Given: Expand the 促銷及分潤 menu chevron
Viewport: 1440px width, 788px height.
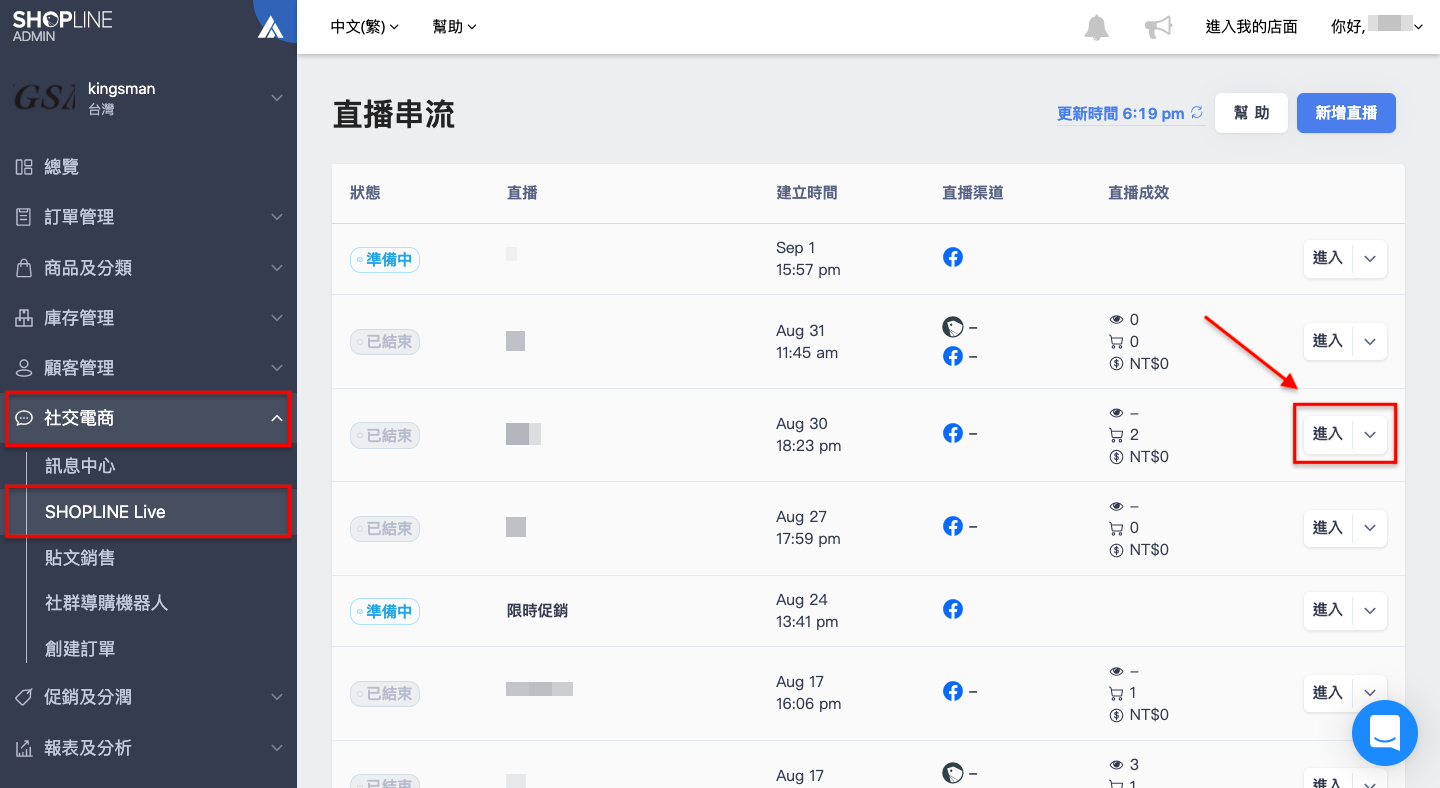Looking at the screenshot, I should pyautogui.click(x=277, y=697).
